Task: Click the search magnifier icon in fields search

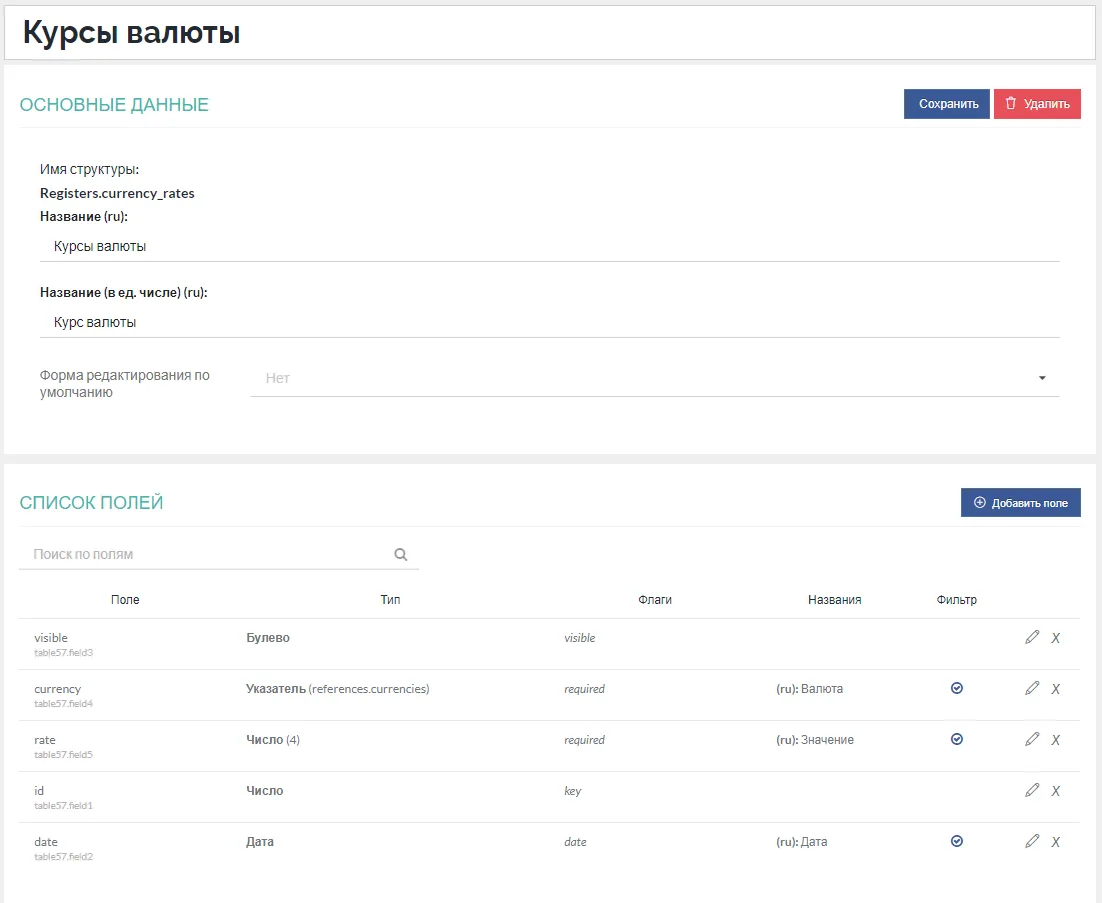Action: [x=401, y=554]
